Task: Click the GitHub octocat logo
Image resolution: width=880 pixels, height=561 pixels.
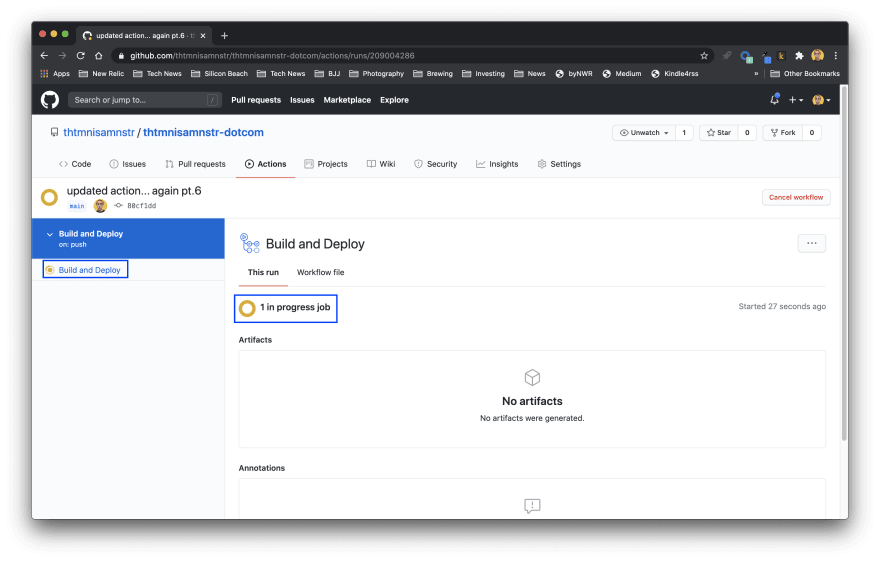Action: point(50,100)
